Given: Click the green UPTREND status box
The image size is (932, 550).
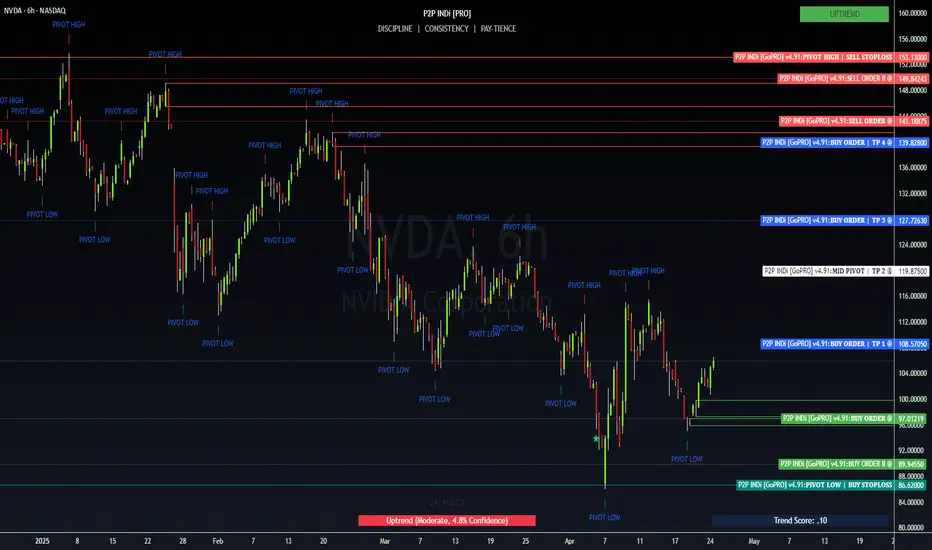Looking at the screenshot, I should pyautogui.click(x=844, y=14).
